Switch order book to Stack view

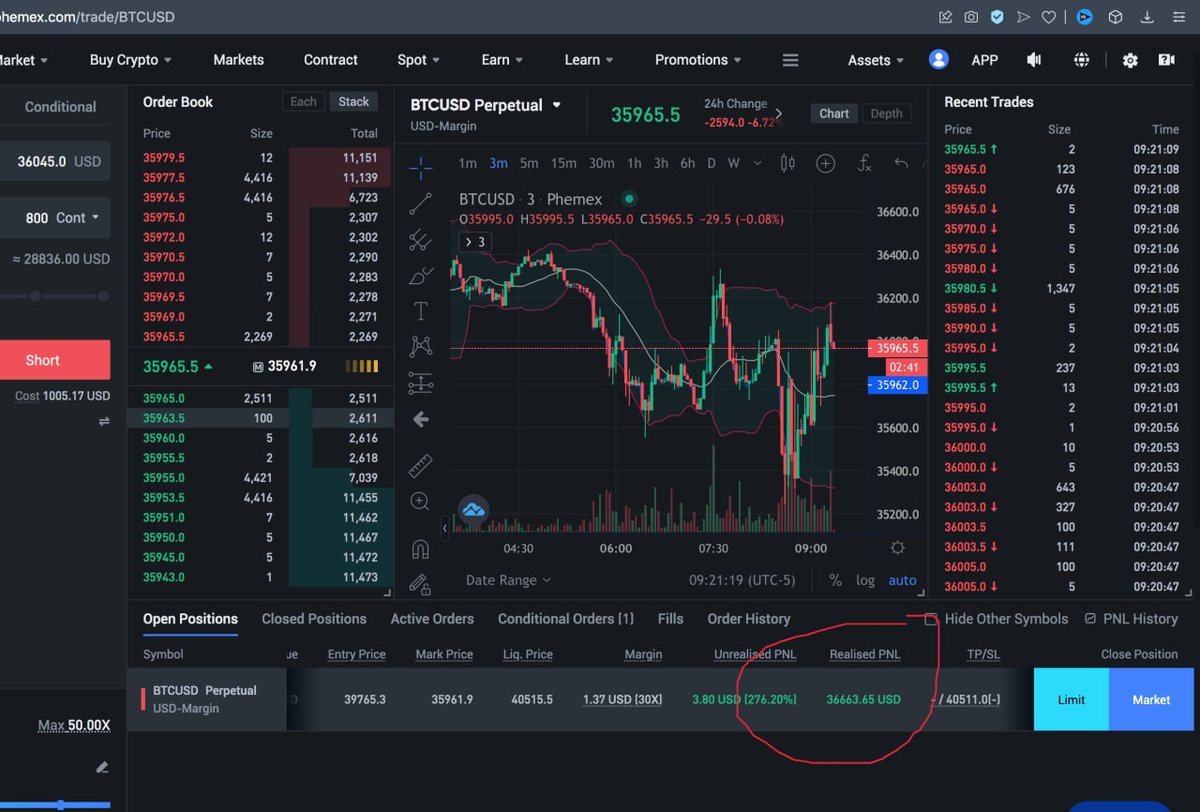354,101
